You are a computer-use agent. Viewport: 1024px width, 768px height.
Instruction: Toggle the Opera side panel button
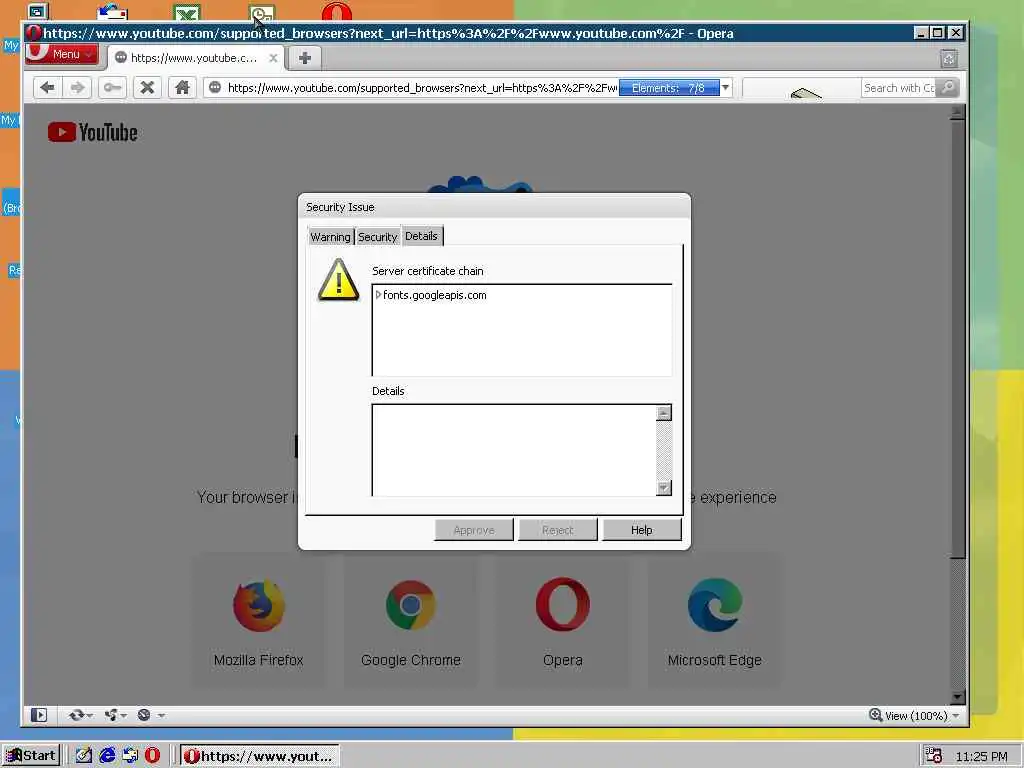39,715
